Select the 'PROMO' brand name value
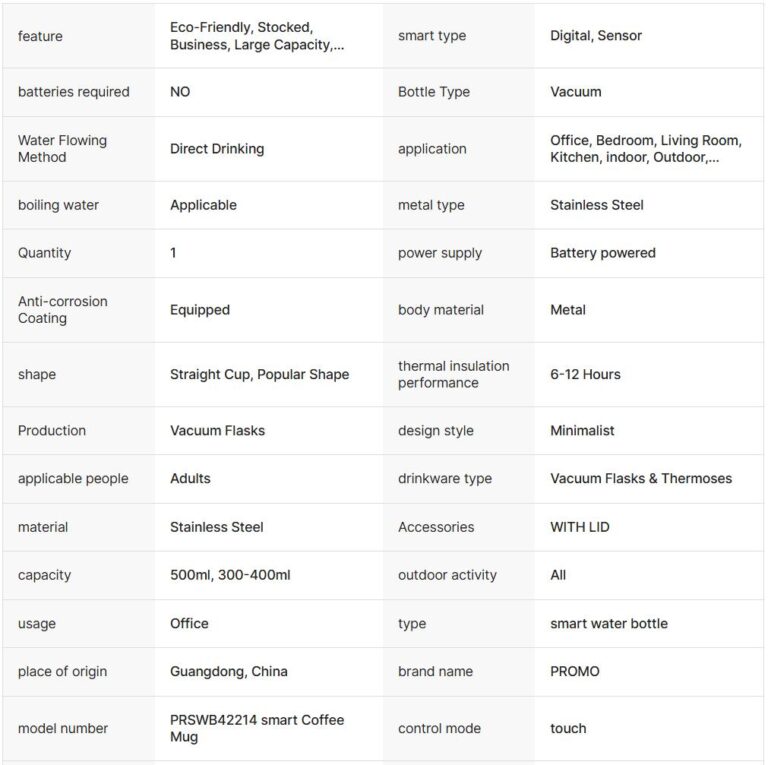The height and width of the screenshot is (765, 768). [x=575, y=672]
